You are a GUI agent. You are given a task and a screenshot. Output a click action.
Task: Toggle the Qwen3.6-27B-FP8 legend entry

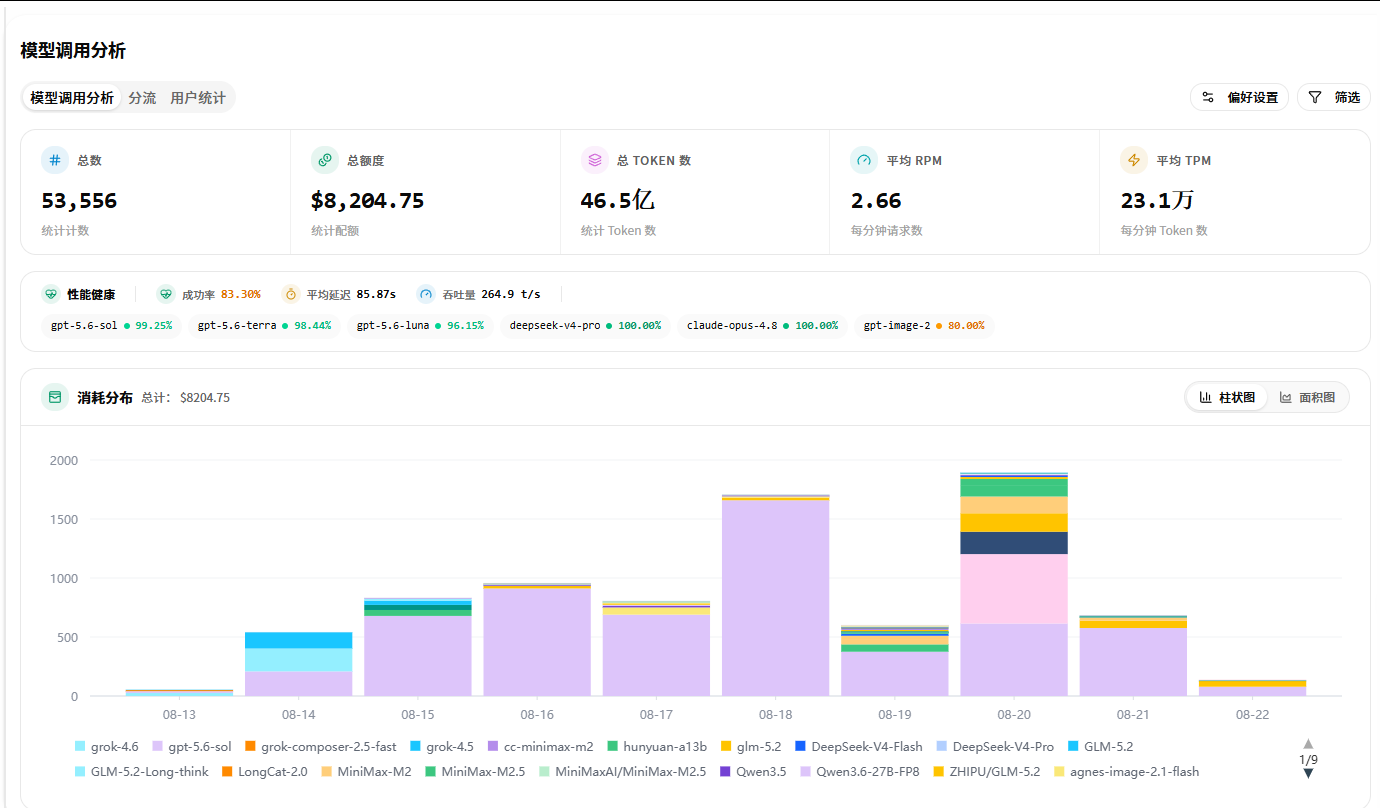click(859, 772)
